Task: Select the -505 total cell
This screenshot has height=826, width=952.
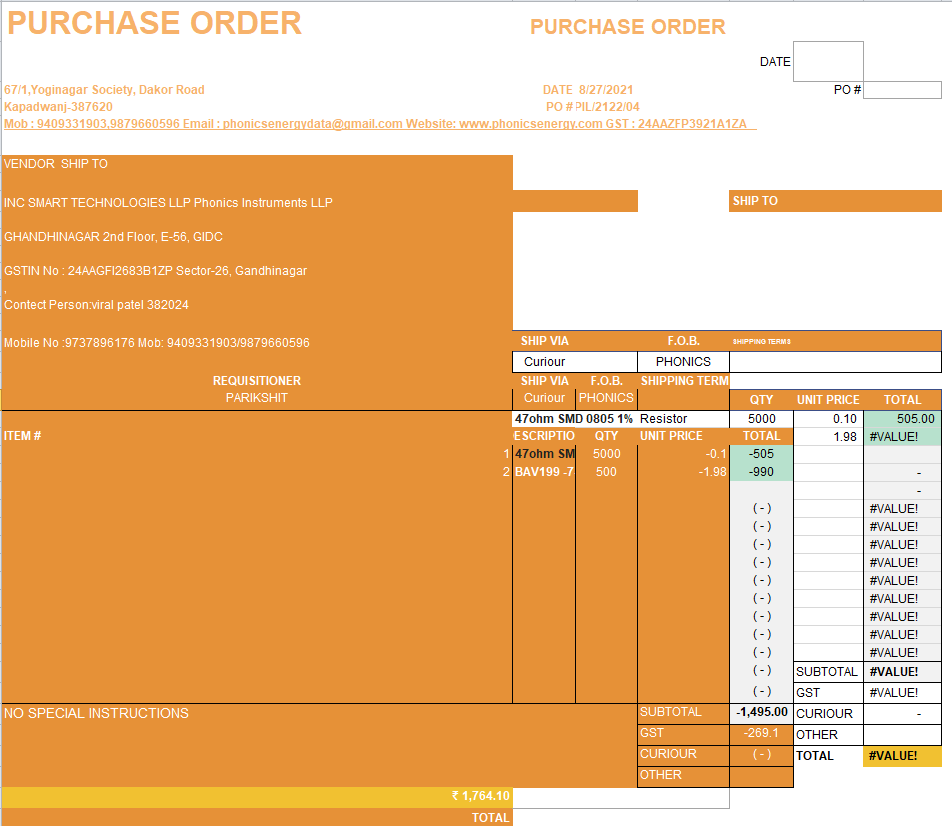Action: pos(761,454)
